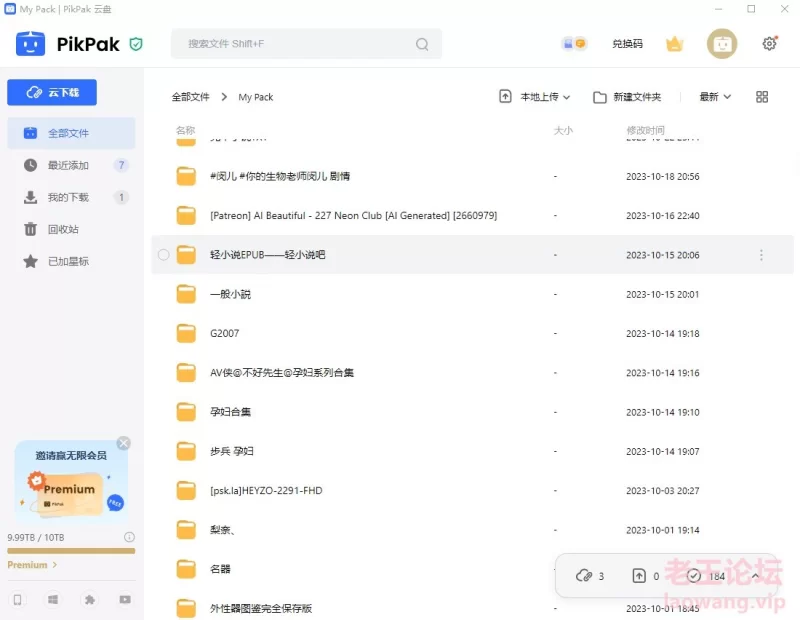800x620 pixels.
Task: Expand the task status panel chevron
Action: (755, 576)
